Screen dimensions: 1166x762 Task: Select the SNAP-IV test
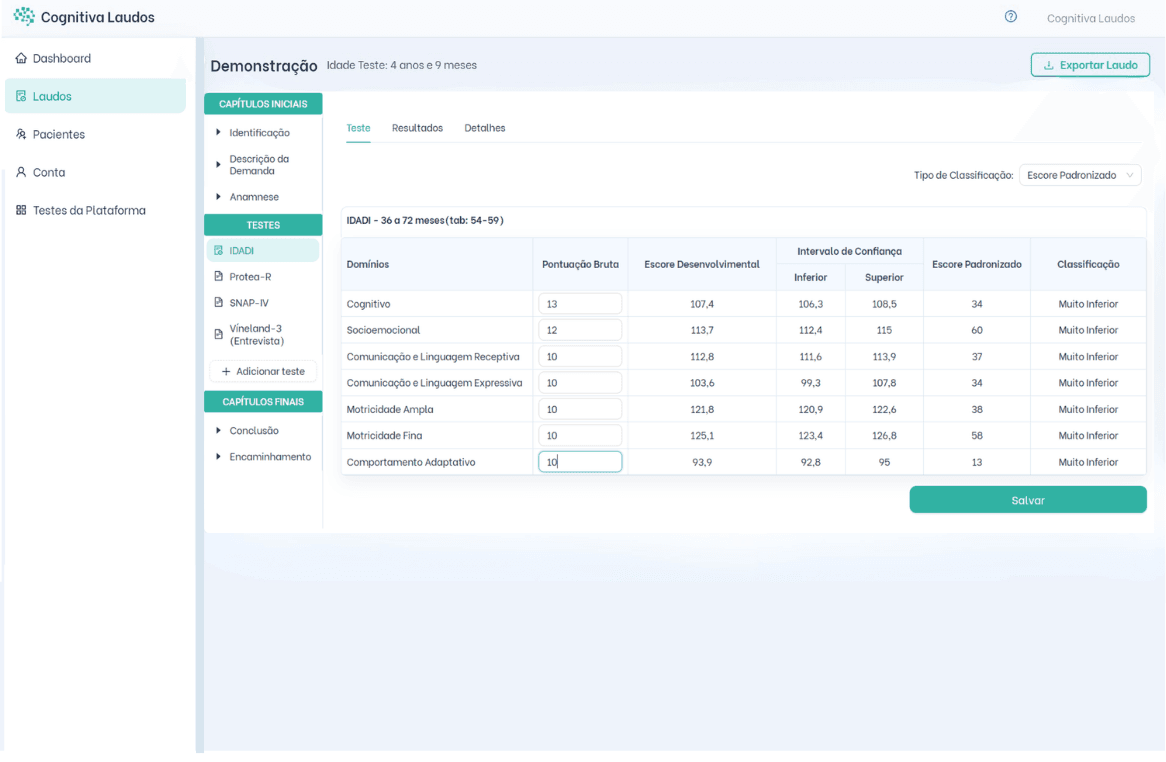263,303
